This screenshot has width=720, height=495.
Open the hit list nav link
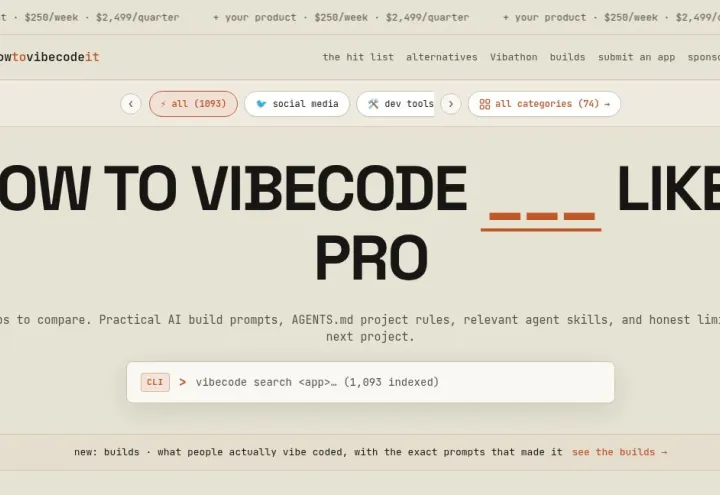pos(358,57)
